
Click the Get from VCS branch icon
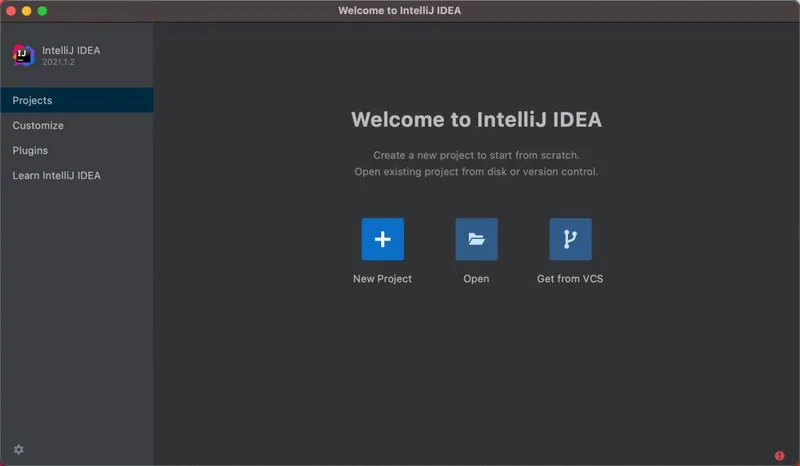(570, 239)
